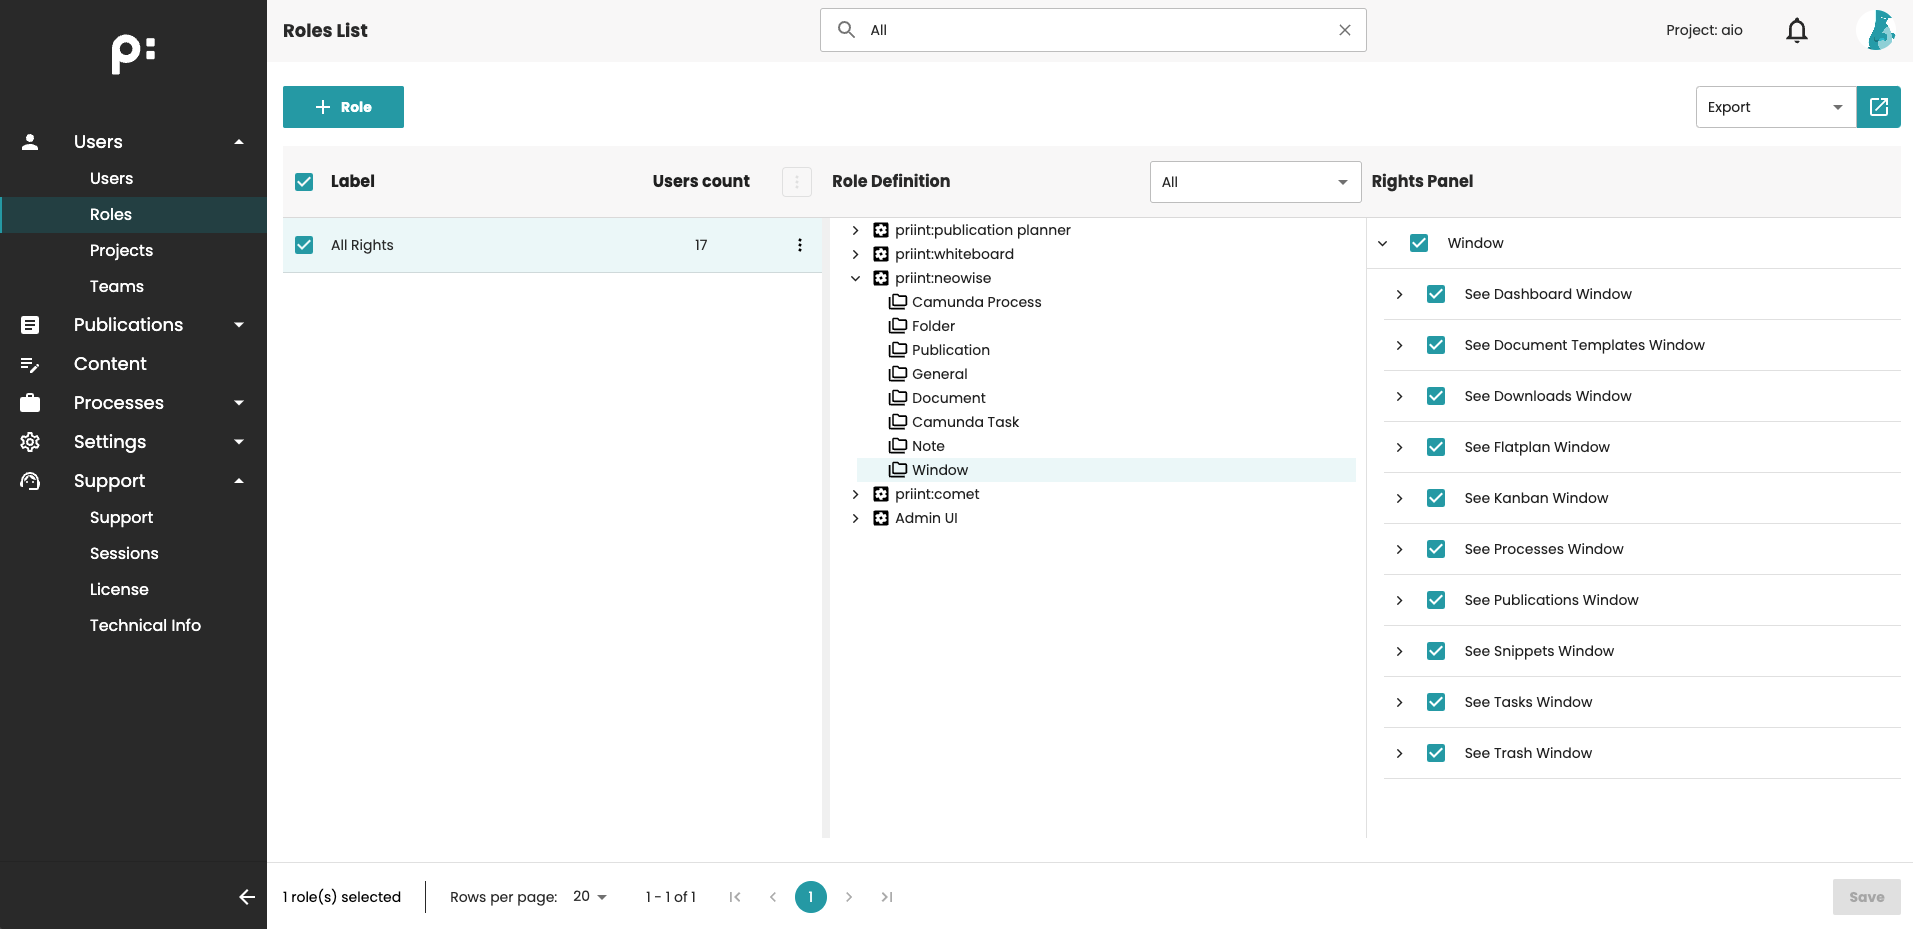The width and height of the screenshot is (1913, 929).
Task: Click the column options icon beside Users count
Action: (796, 182)
